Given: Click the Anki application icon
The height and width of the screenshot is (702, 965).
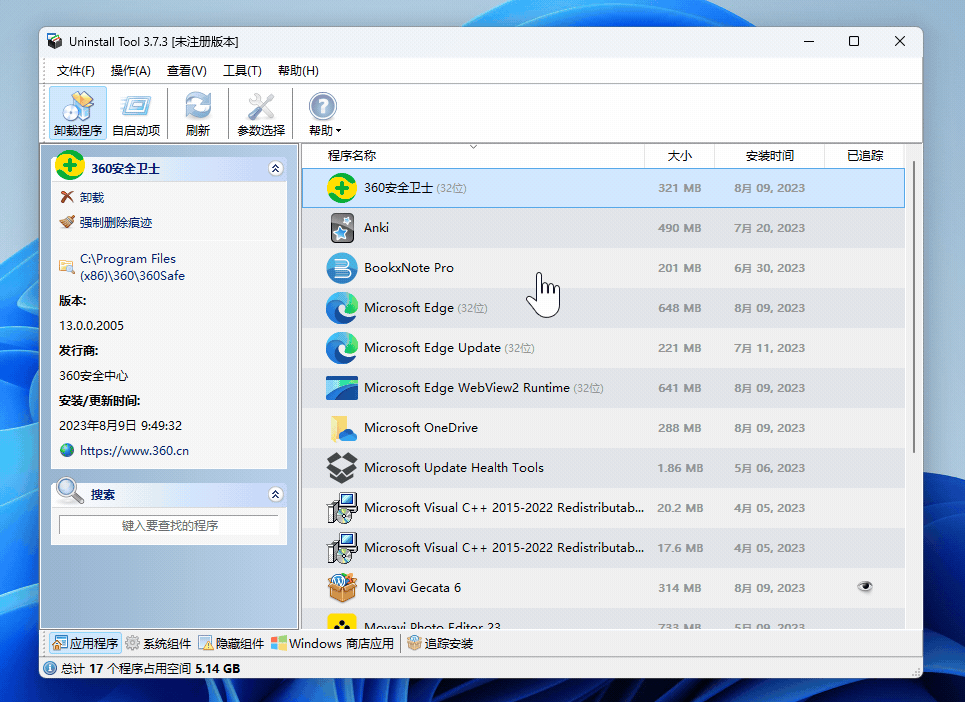Looking at the screenshot, I should 343,228.
